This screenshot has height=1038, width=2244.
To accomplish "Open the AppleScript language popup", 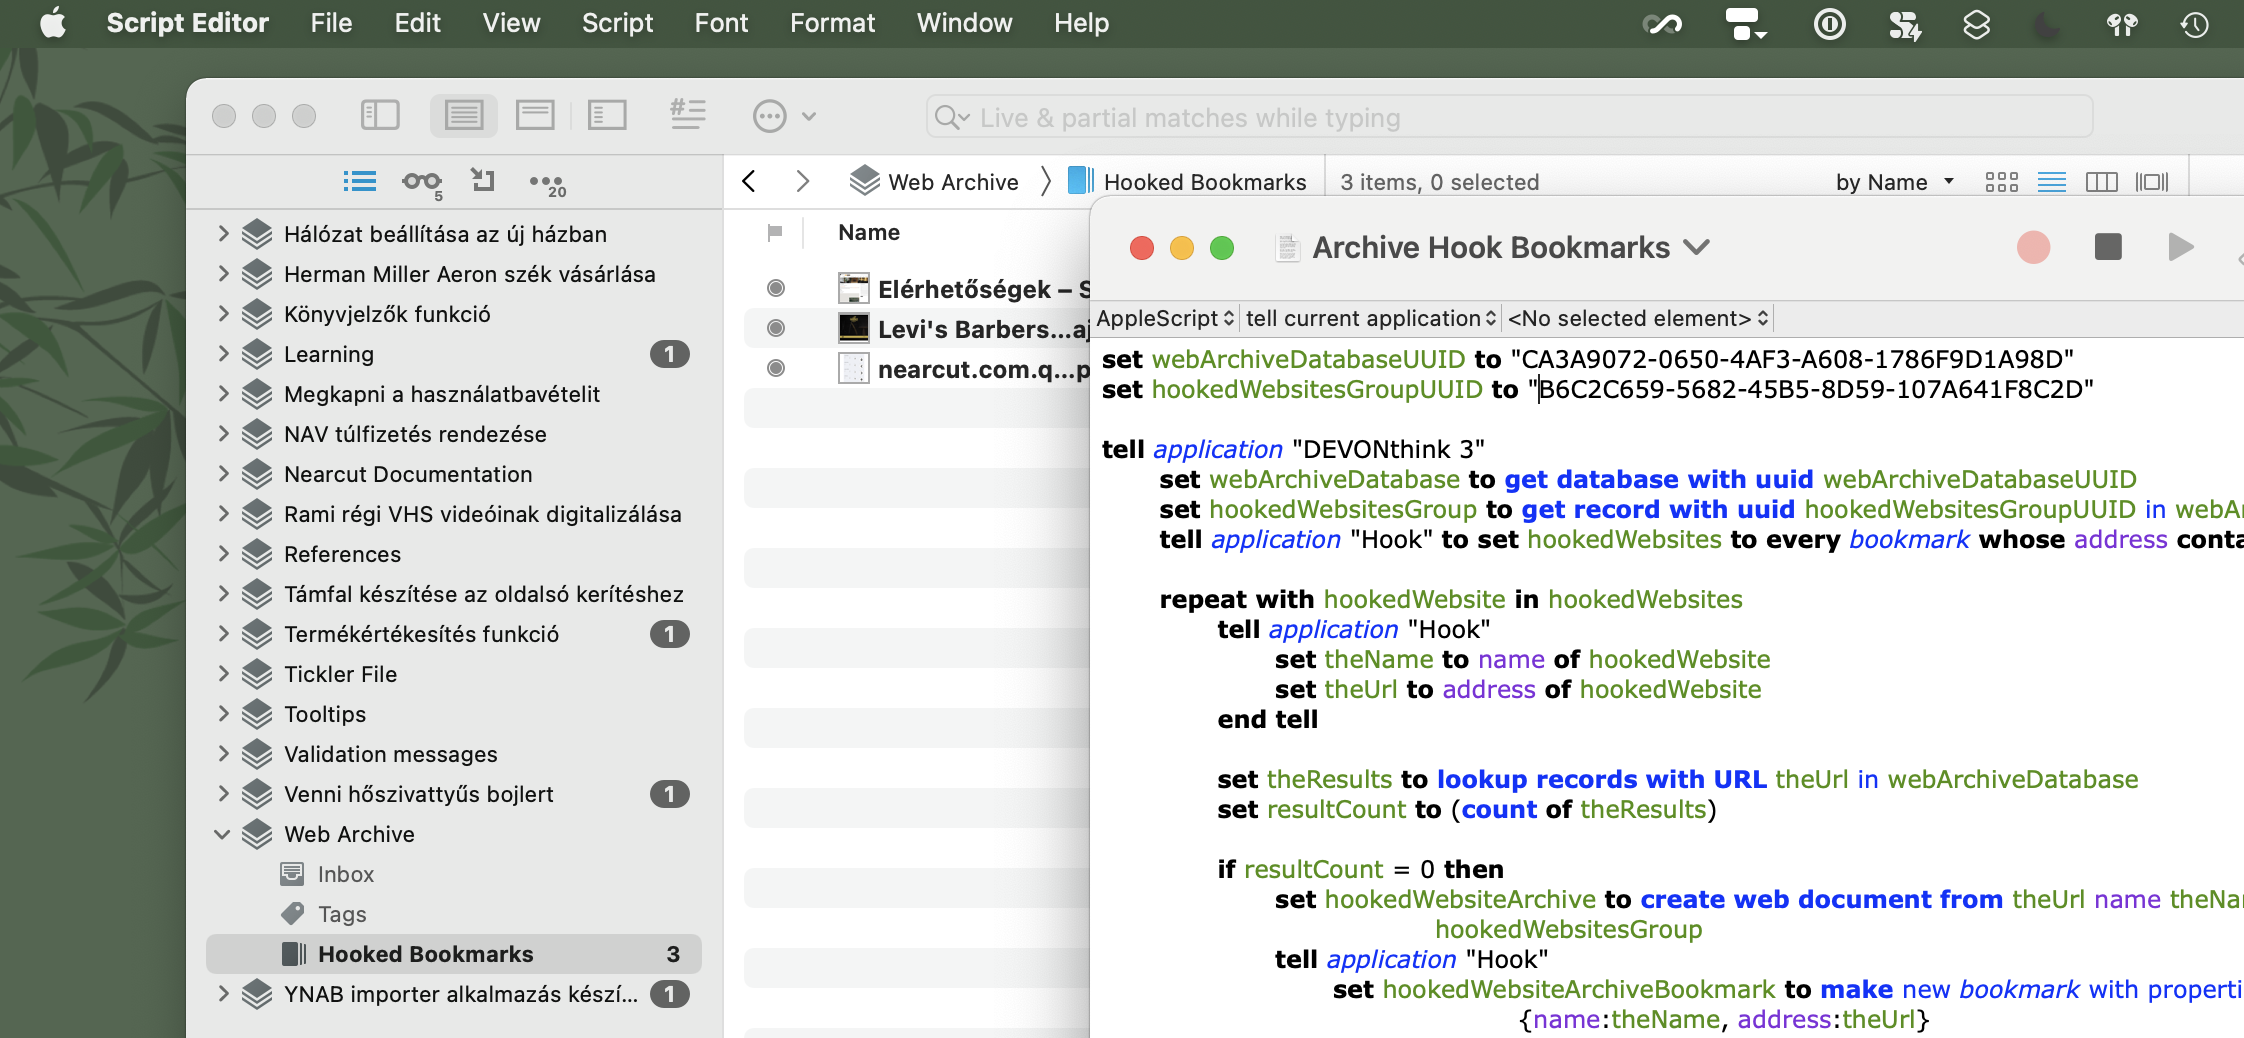I will [1166, 318].
